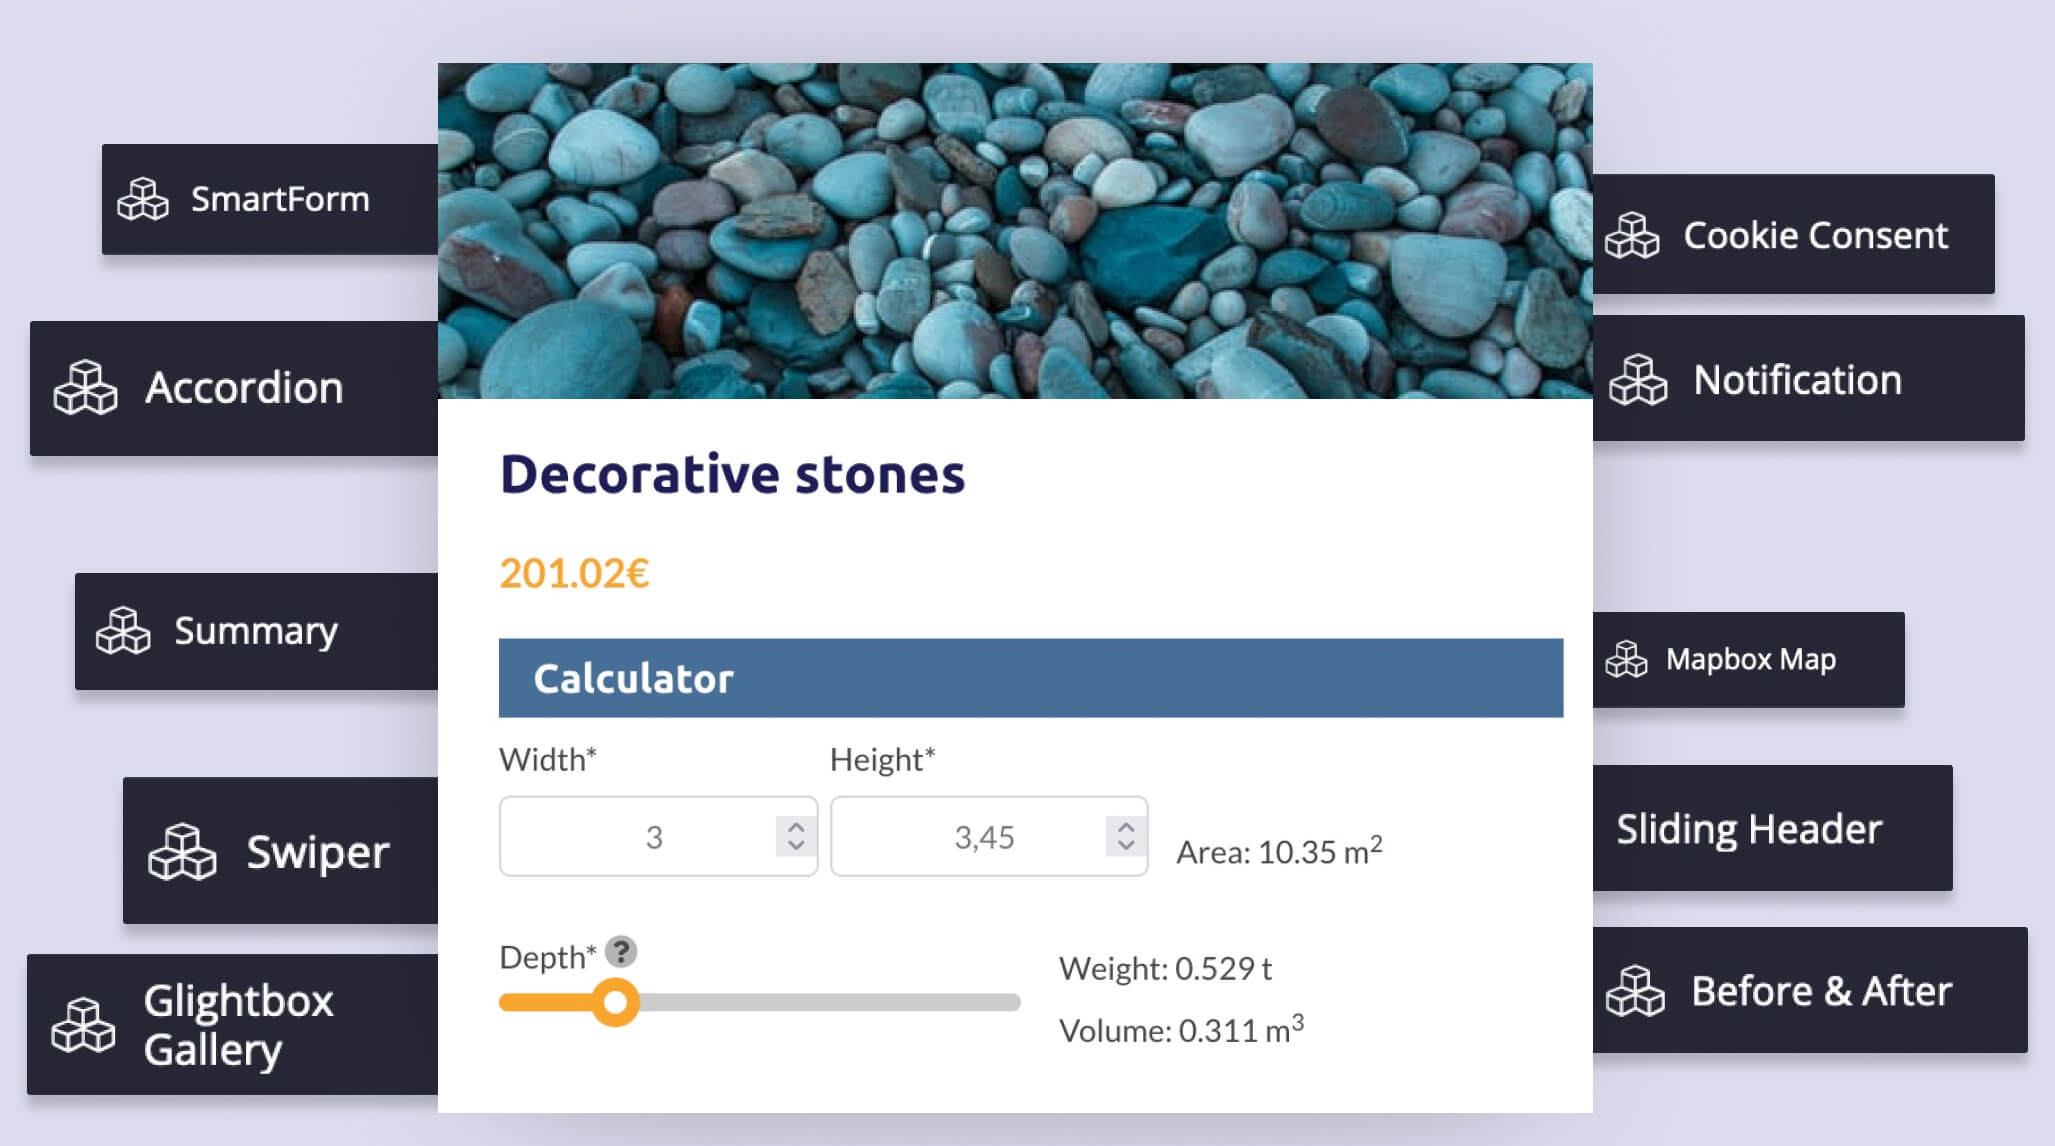Click the Calculator section header bar
Screen dimensions: 2055x1146
pyautogui.click(x=1031, y=678)
